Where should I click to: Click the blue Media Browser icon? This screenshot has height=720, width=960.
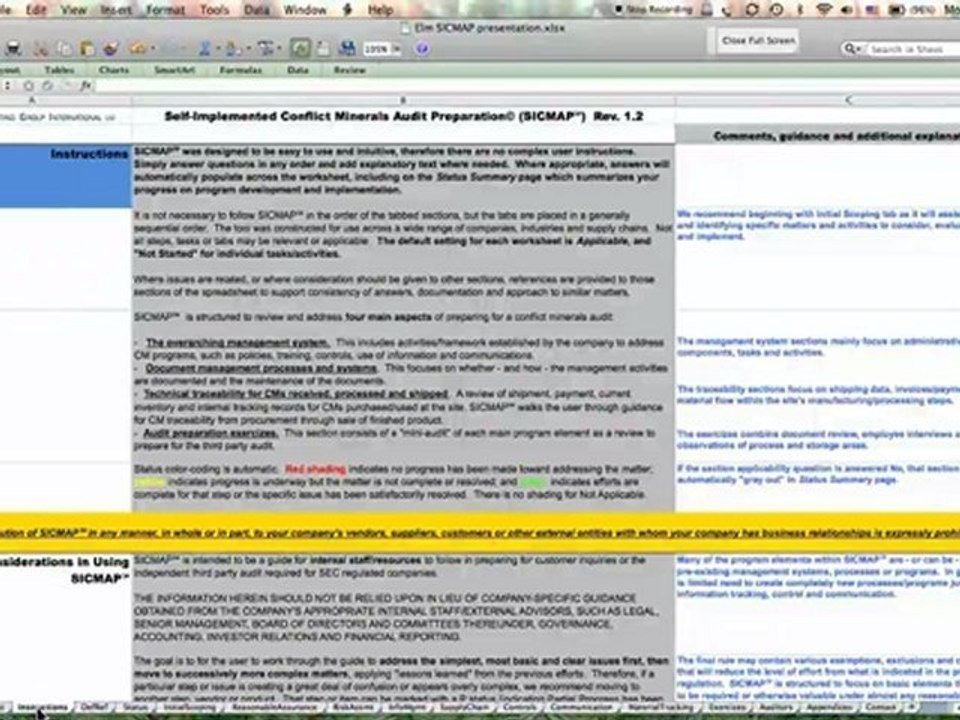tap(347, 48)
